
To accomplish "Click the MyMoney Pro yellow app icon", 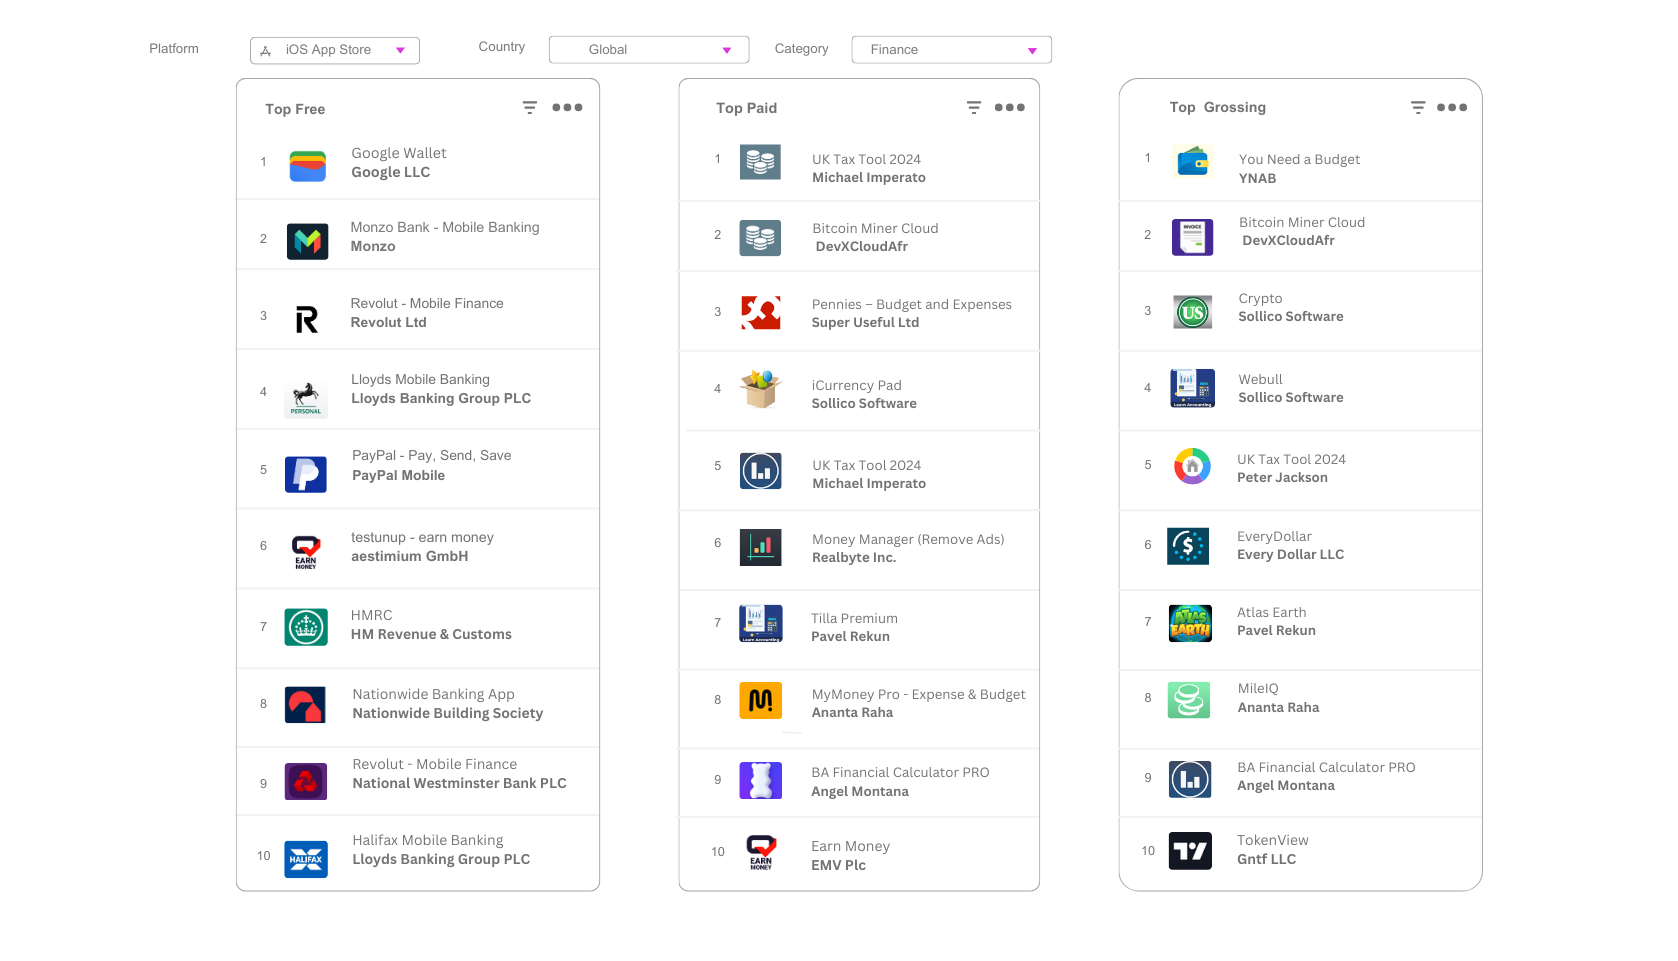I will pos(760,700).
